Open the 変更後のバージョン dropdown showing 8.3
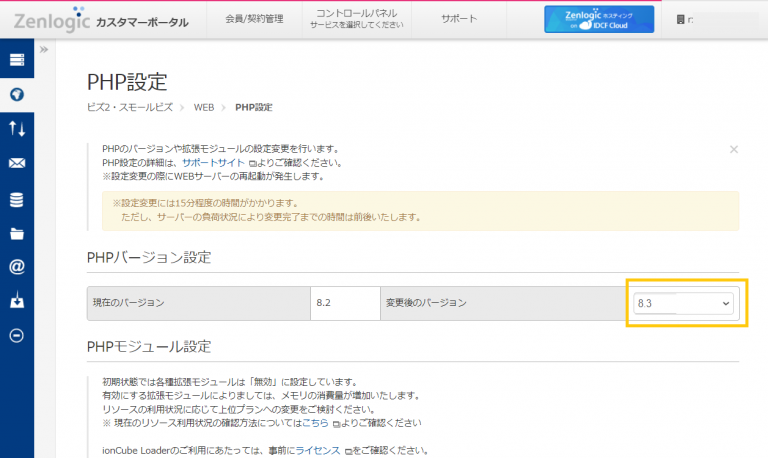Viewport: 768px width, 458px height. coord(684,303)
